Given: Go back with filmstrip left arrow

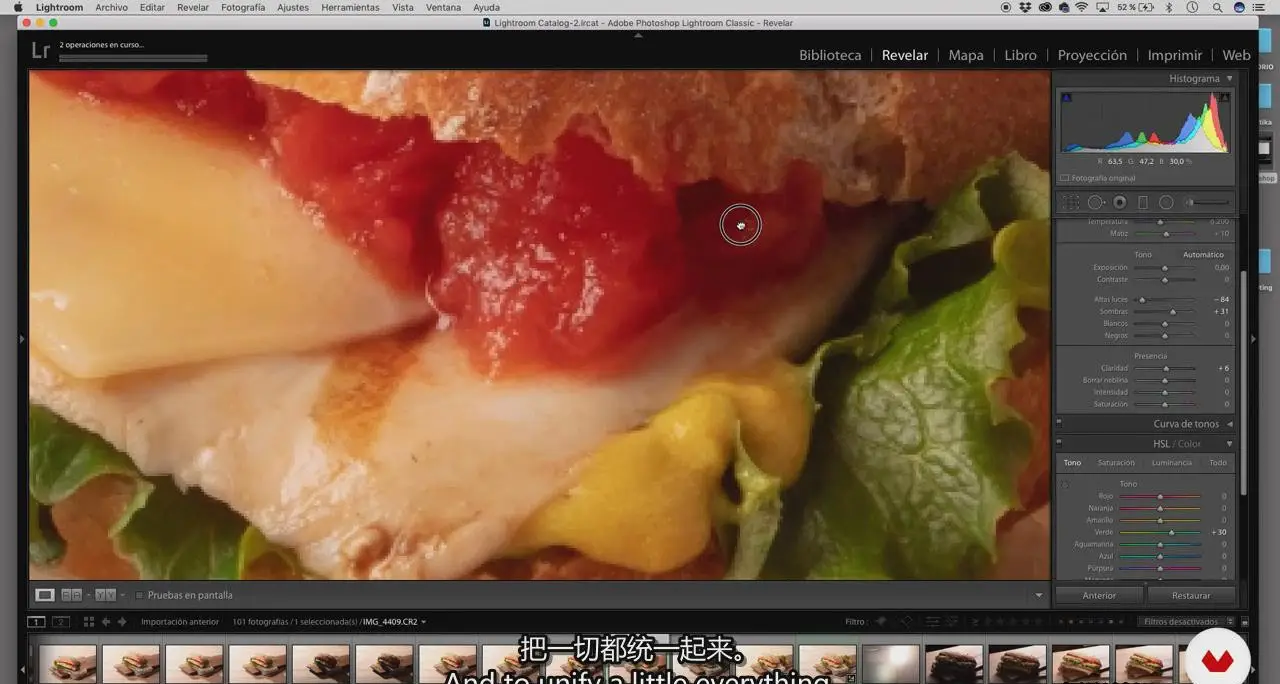Looking at the screenshot, I should pyautogui.click(x=106, y=622).
